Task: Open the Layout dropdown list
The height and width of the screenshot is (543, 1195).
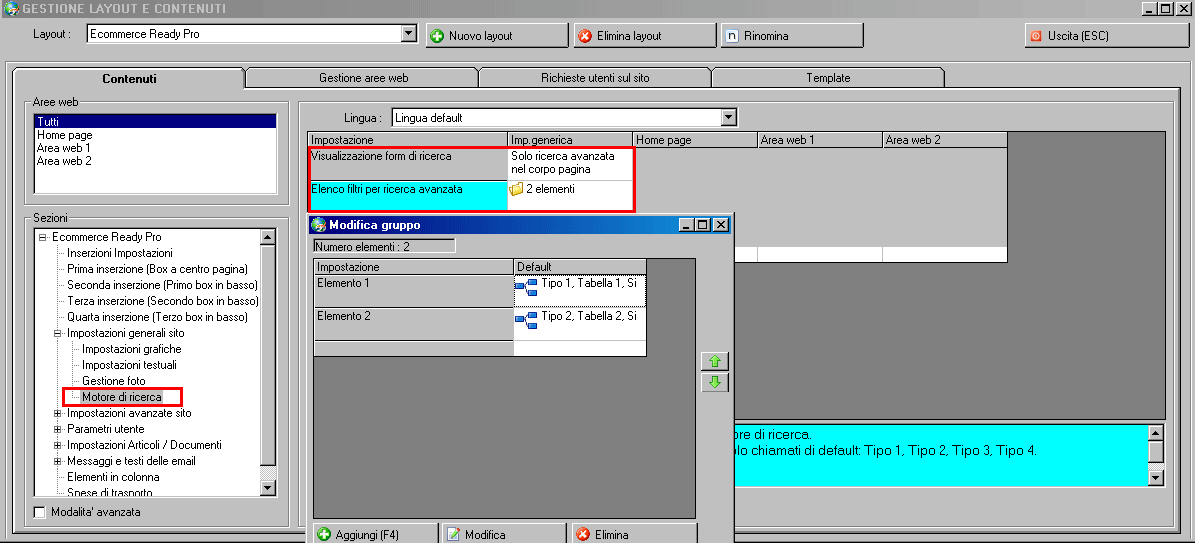Action: click(409, 34)
